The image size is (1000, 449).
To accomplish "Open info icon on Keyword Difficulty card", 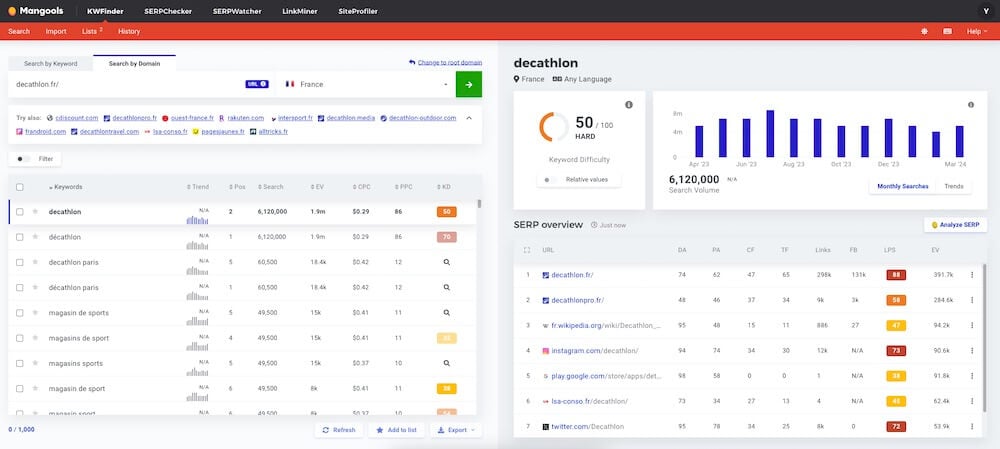I will coord(629,105).
